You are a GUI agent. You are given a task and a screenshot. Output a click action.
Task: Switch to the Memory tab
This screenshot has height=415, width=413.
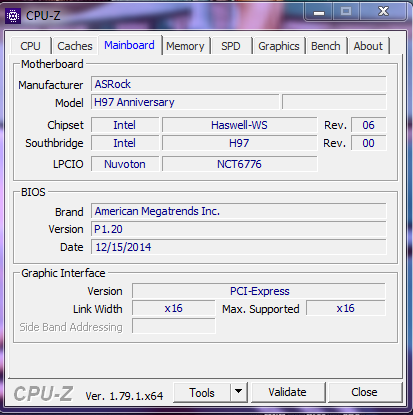(x=185, y=46)
